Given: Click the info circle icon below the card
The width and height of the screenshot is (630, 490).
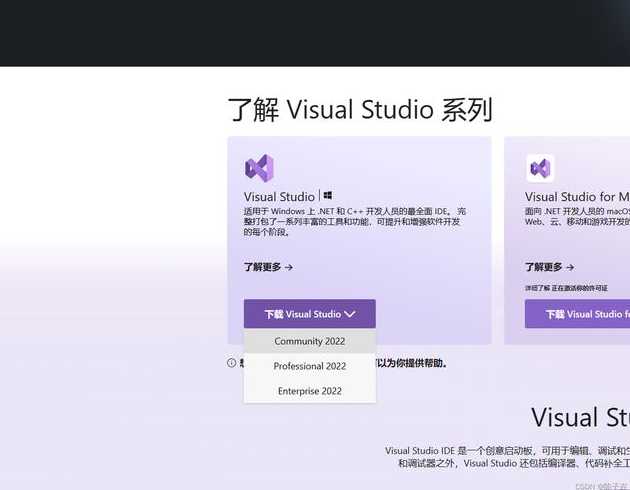Looking at the screenshot, I should tap(231, 363).
